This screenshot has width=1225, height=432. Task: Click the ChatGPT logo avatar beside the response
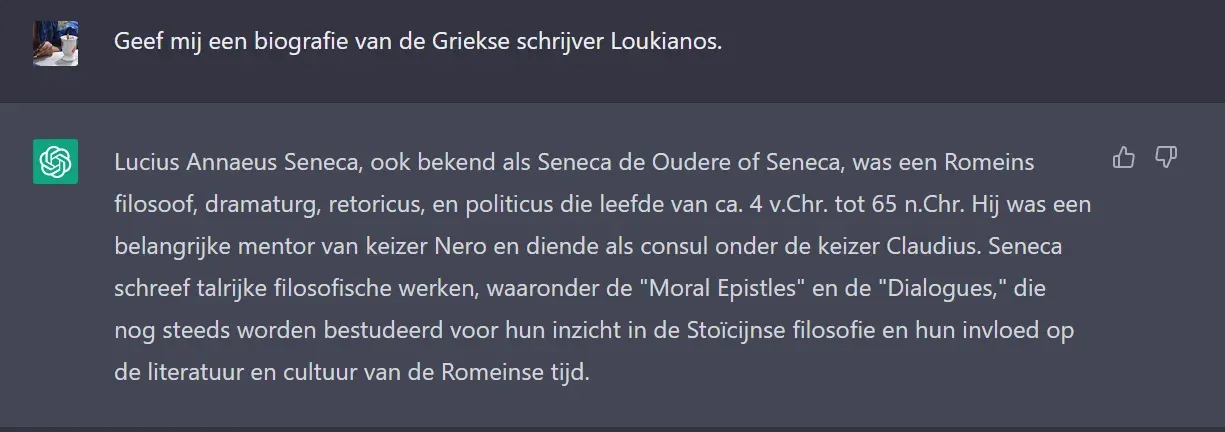pos(56,162)
